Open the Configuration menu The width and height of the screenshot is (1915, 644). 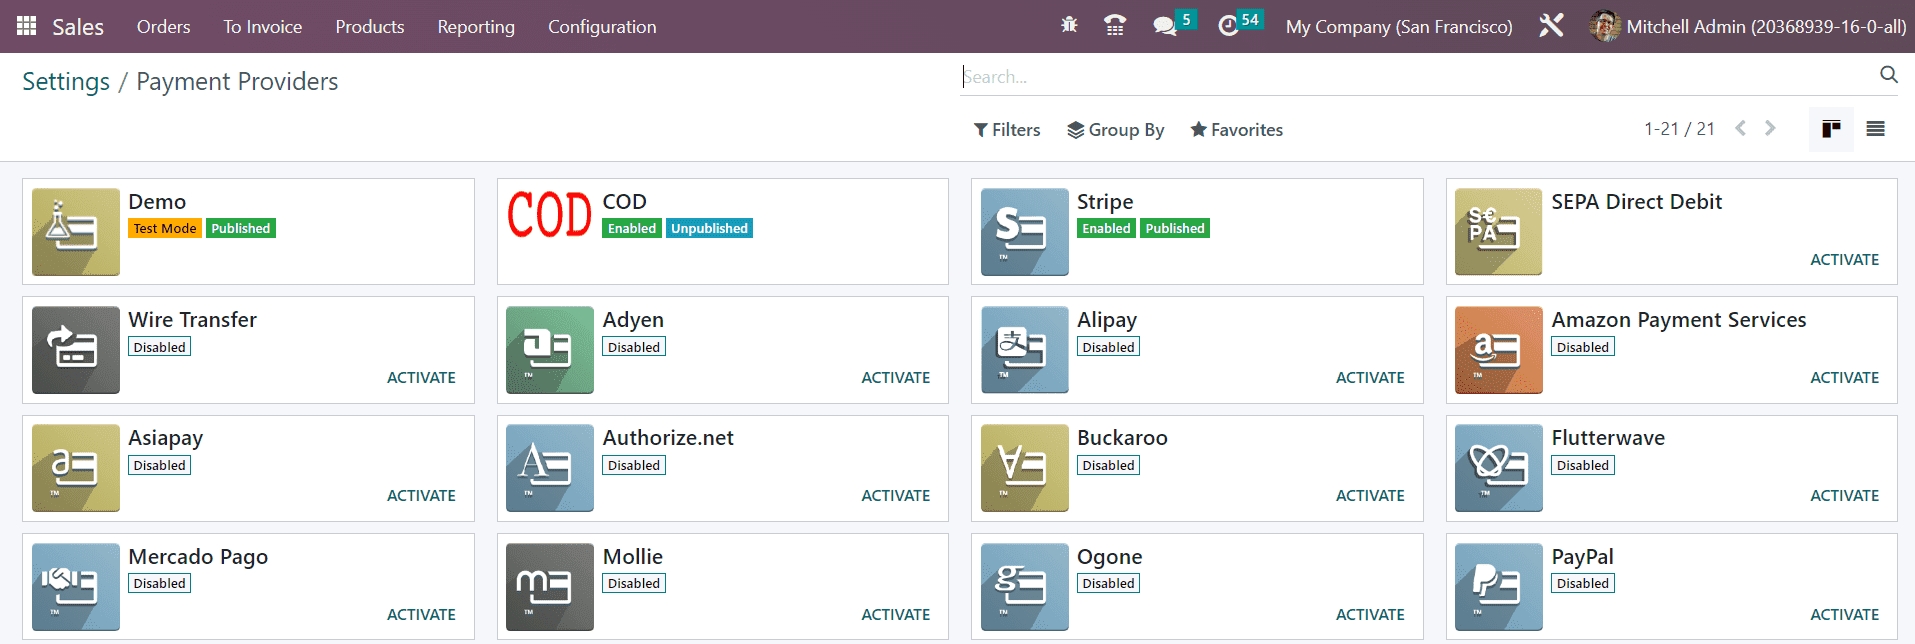[x=601, y=27]
